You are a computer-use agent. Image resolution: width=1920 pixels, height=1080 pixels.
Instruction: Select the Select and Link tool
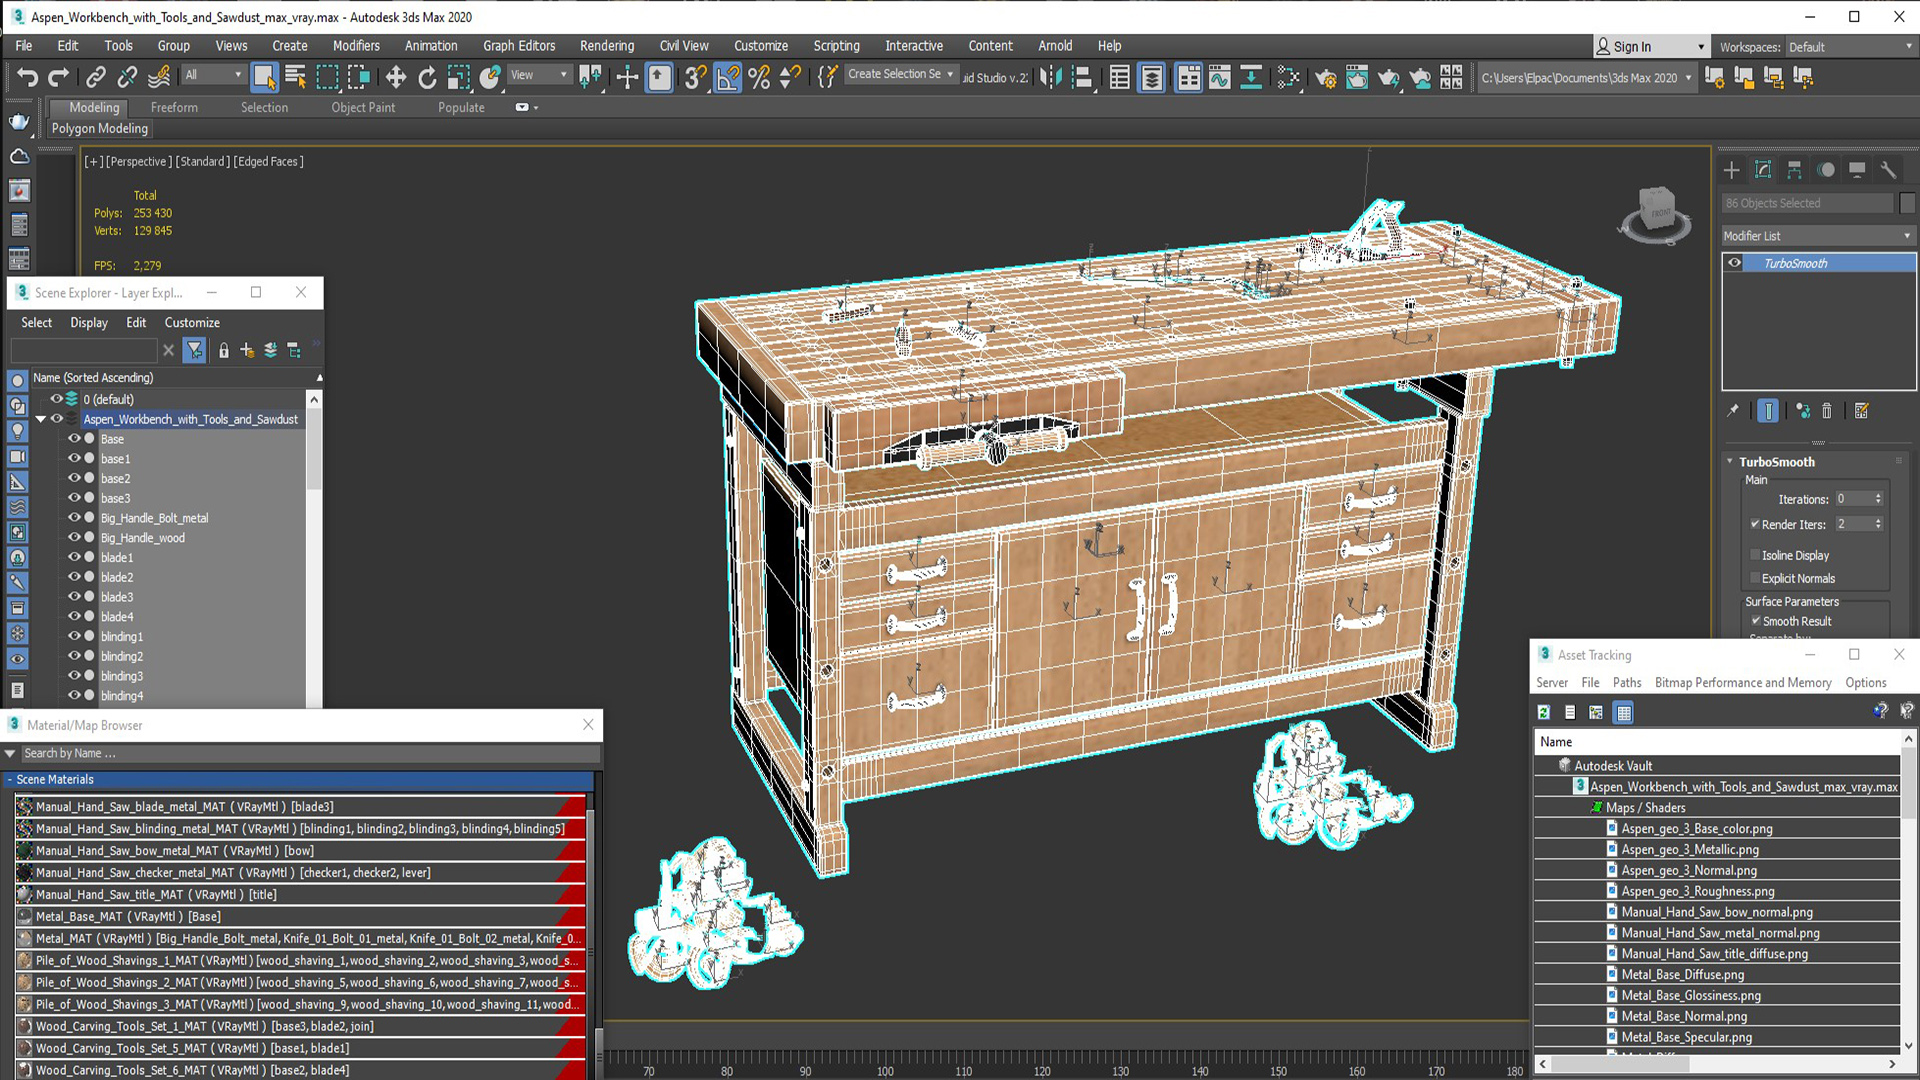coord(96,77)
